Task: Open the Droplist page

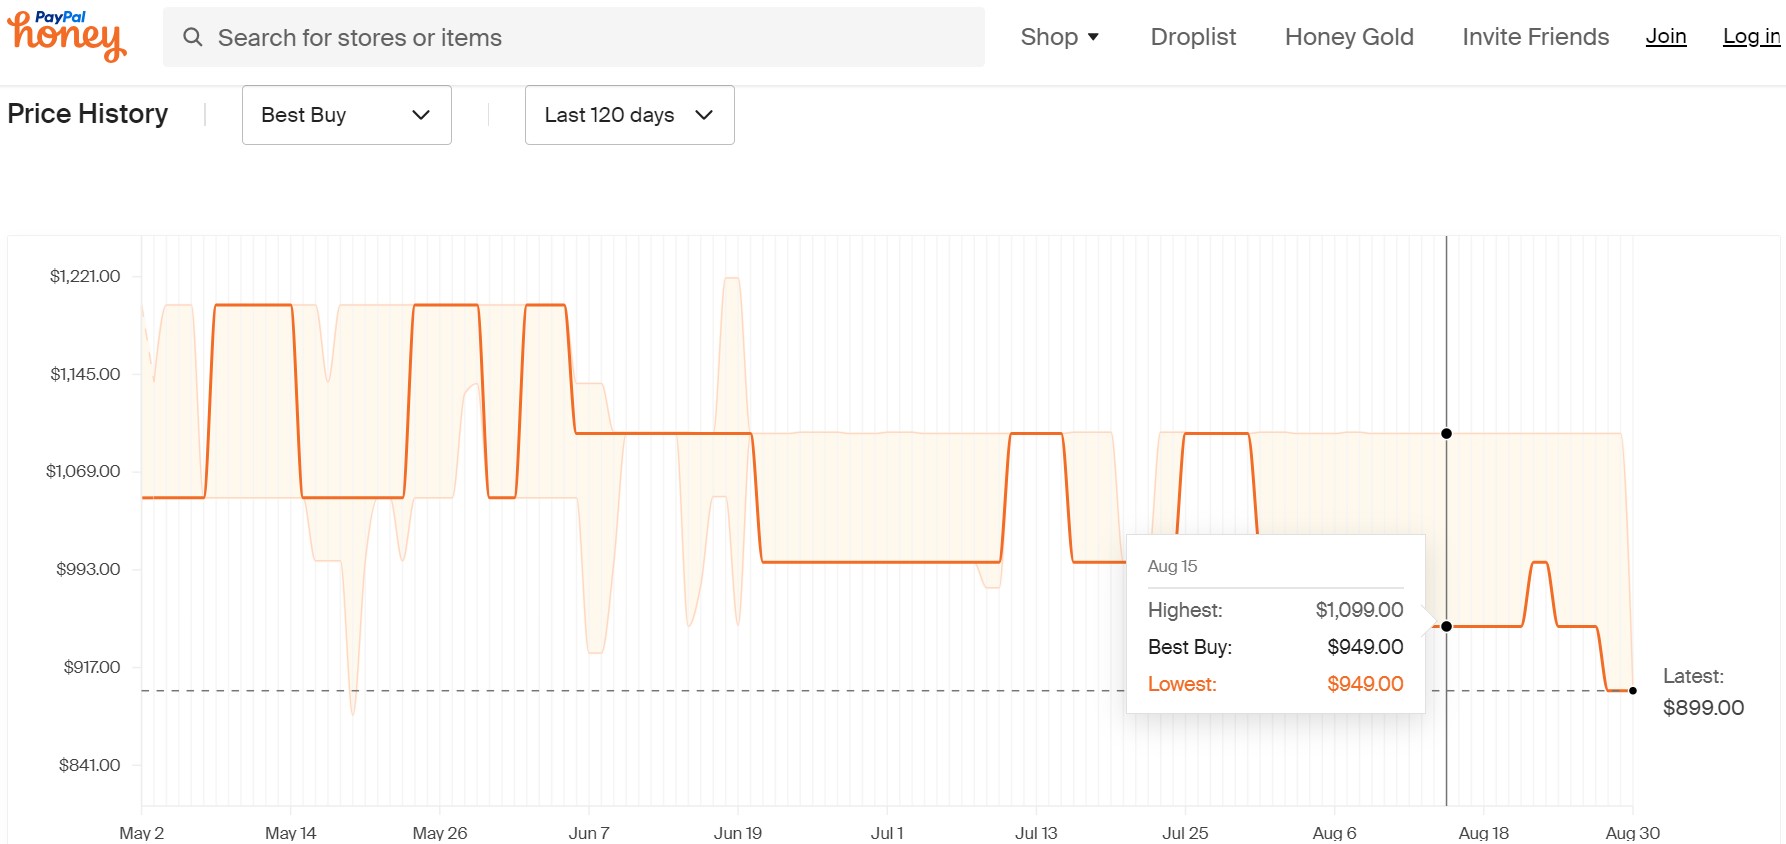Action: coord(1193,37)
